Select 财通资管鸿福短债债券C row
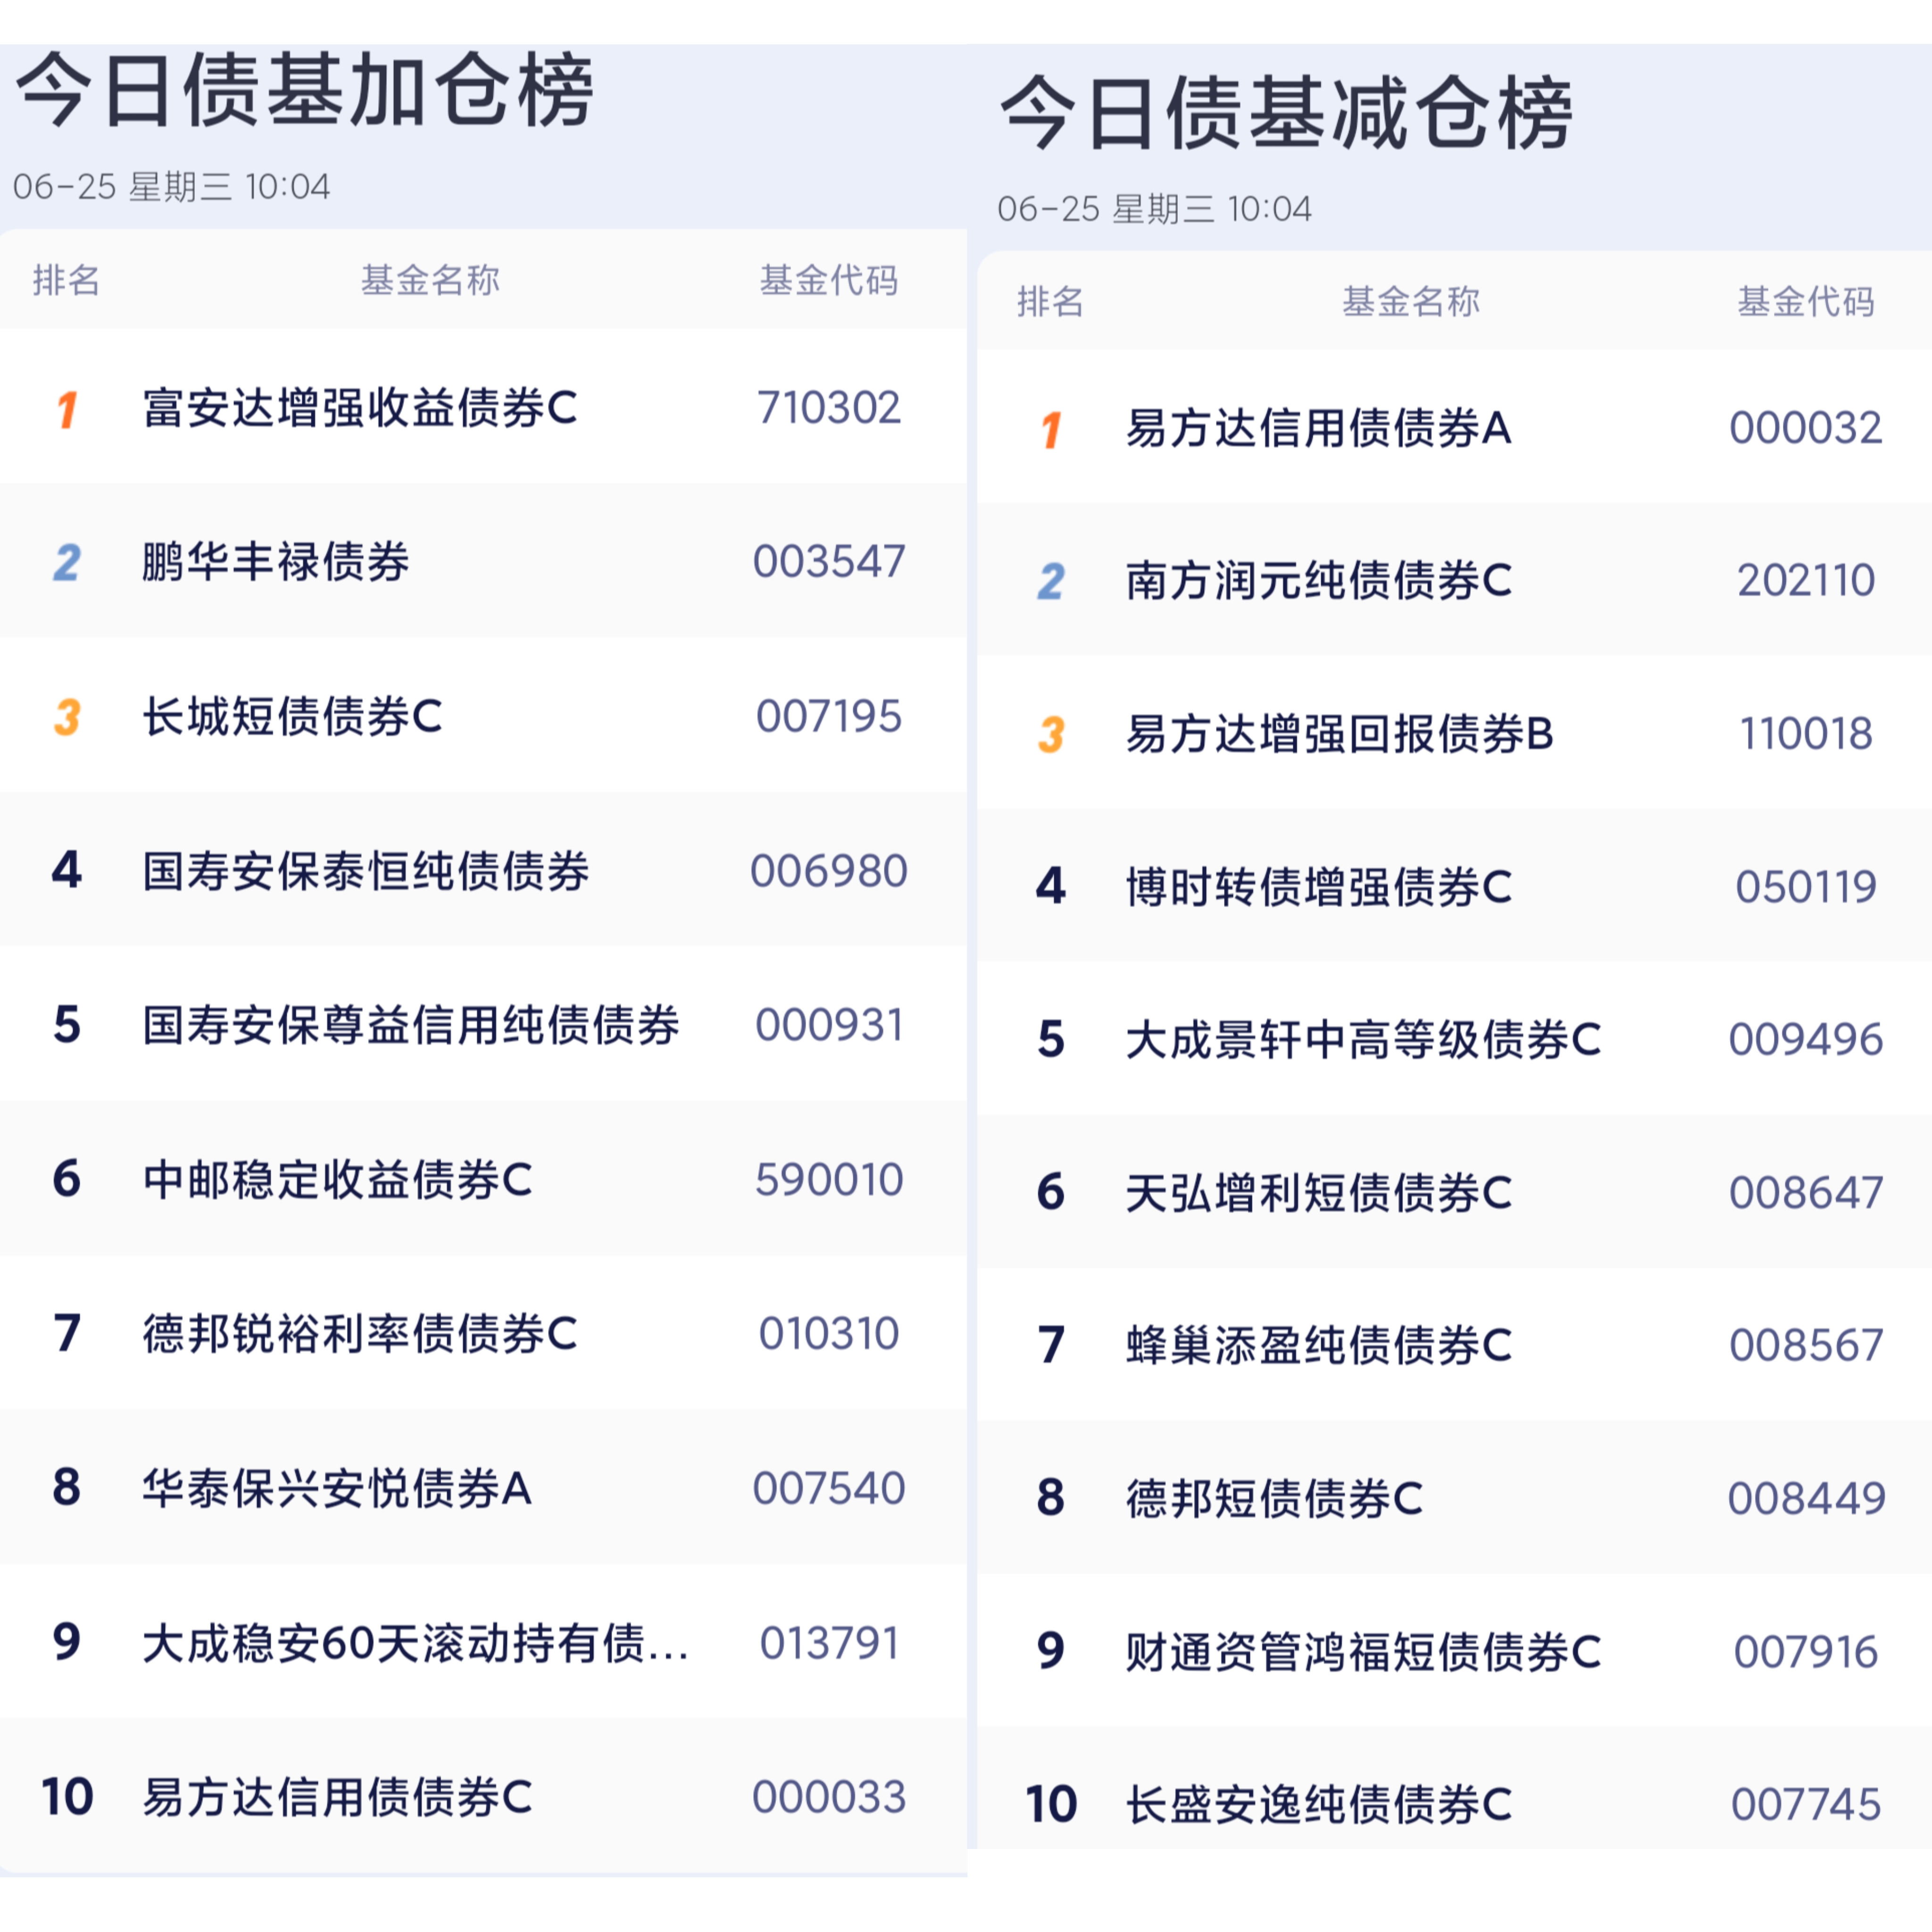 (x=1363, y=1652)
